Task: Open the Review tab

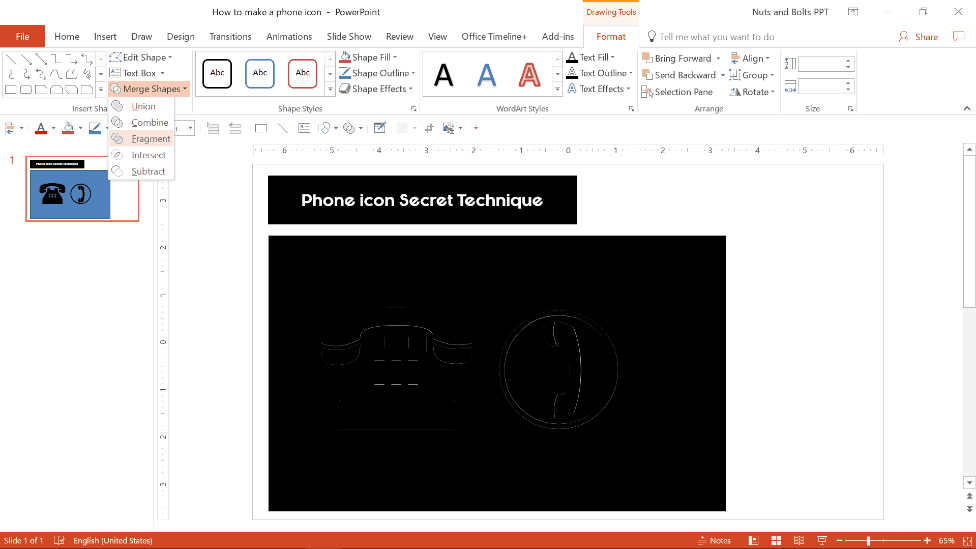Action: [400, 37]
